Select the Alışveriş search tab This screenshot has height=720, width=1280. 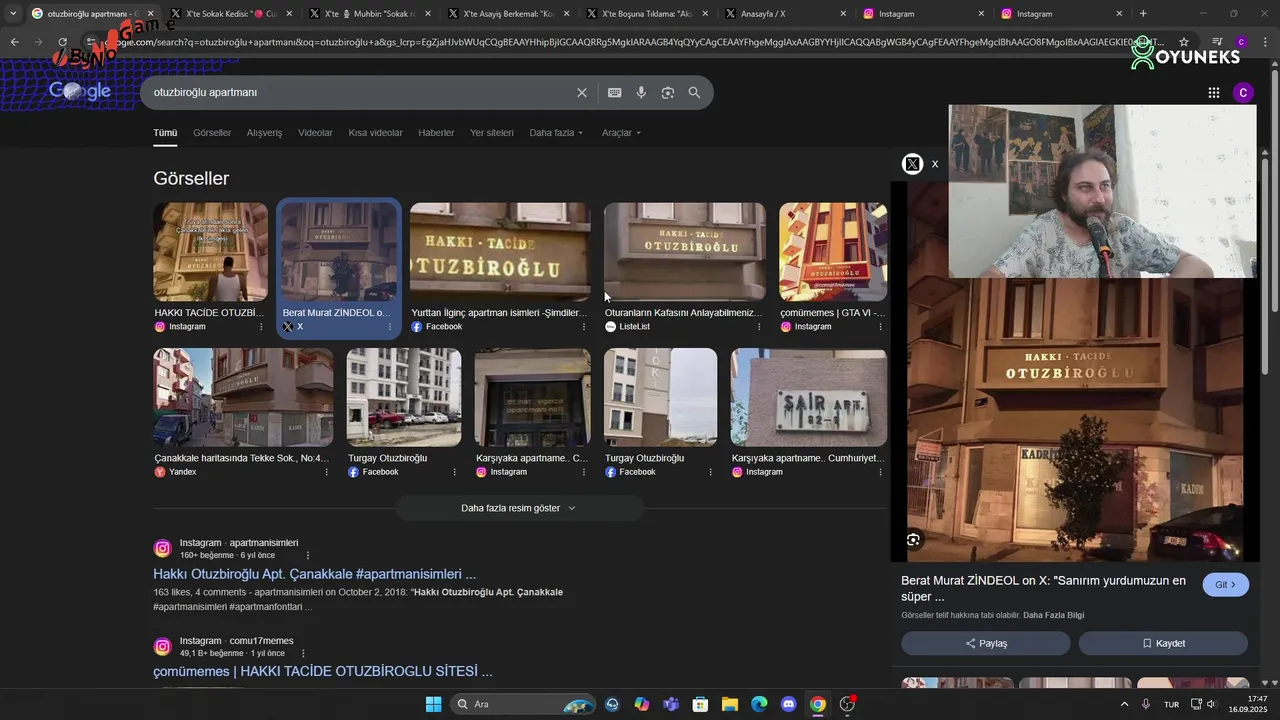pos(265,133)
